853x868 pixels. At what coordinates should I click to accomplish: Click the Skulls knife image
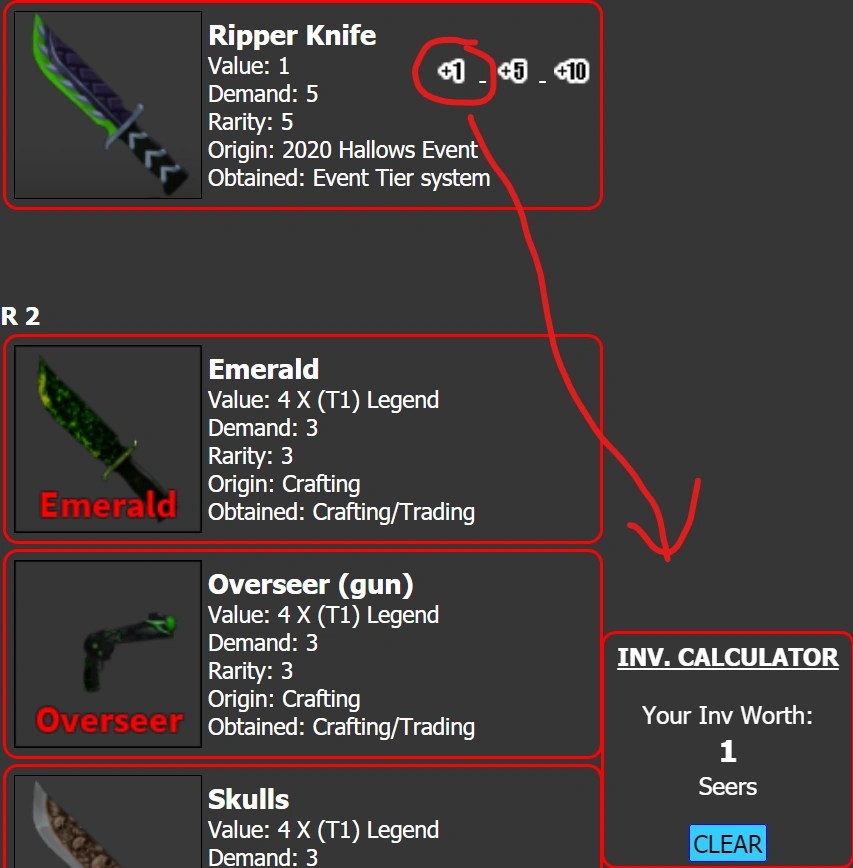point(108,822)
